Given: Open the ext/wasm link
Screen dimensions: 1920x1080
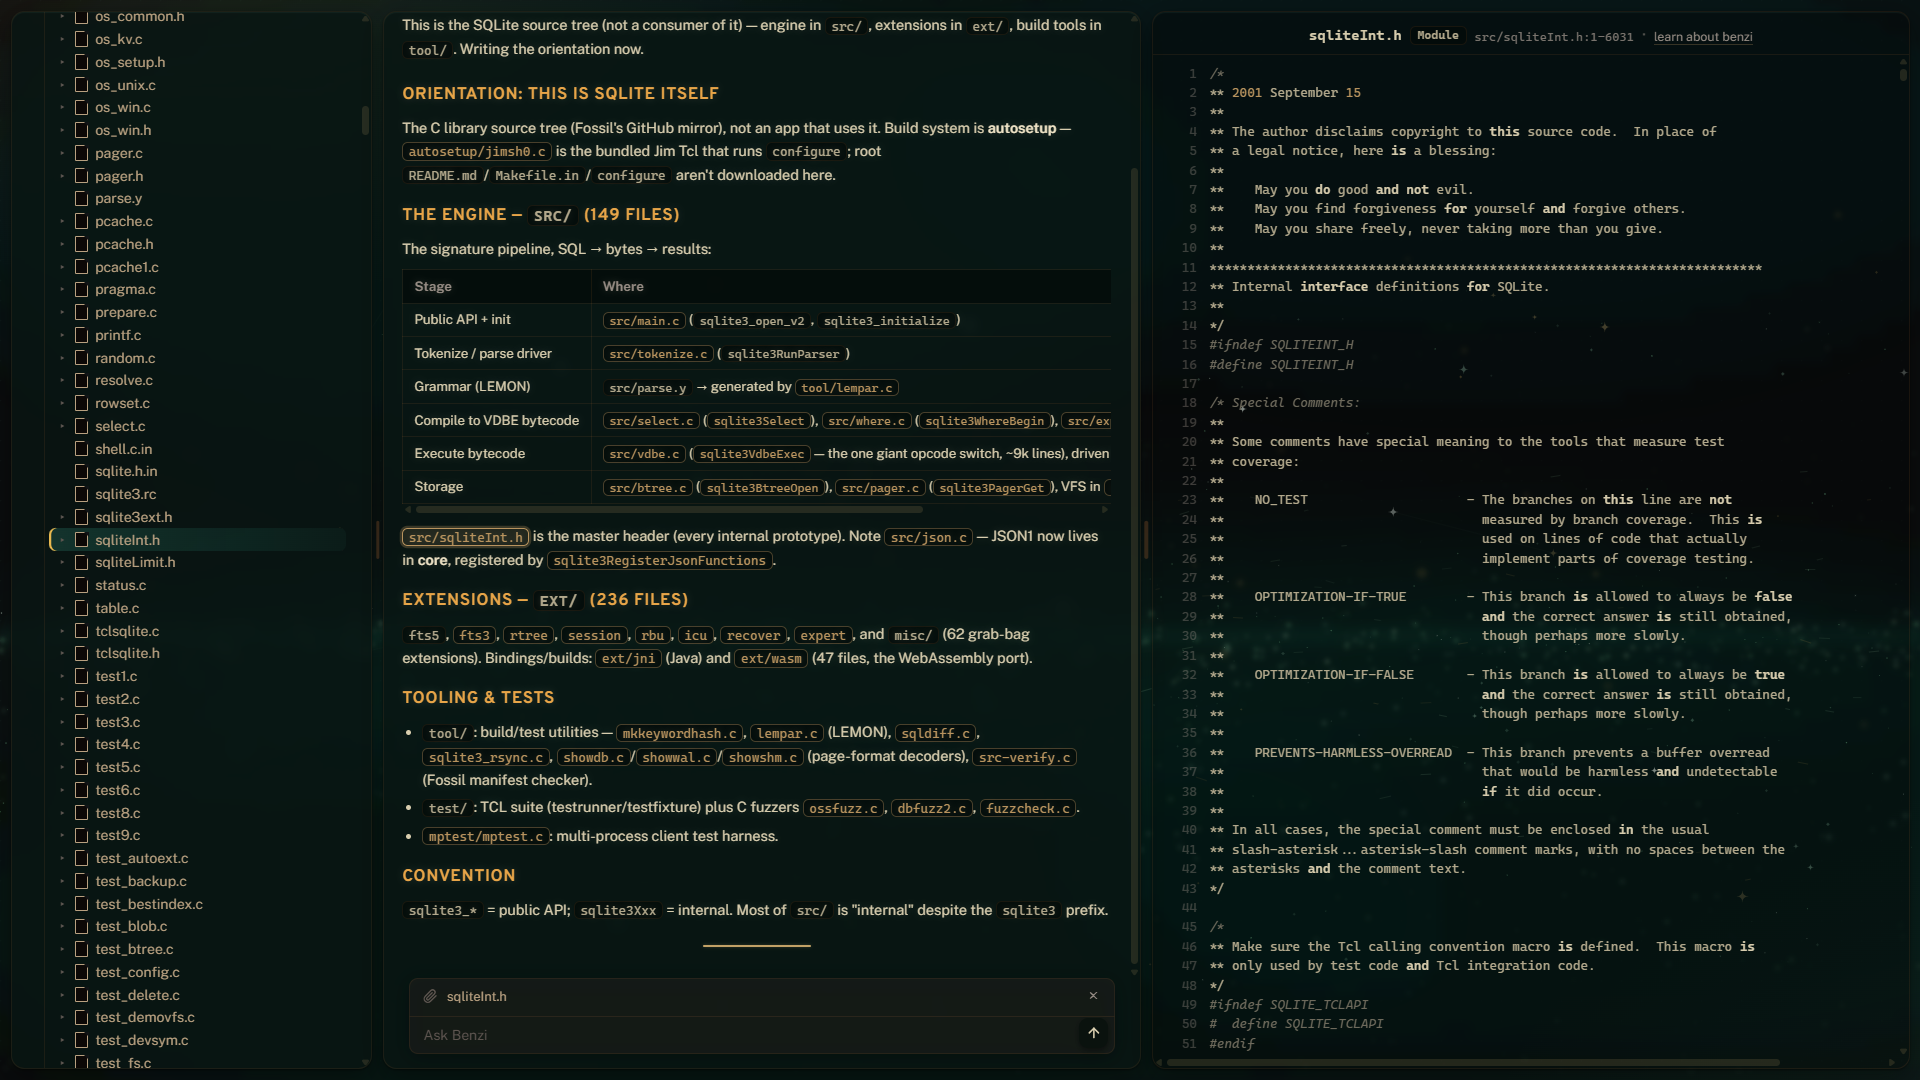Looking at the screenshot, I should pos(770,659).
